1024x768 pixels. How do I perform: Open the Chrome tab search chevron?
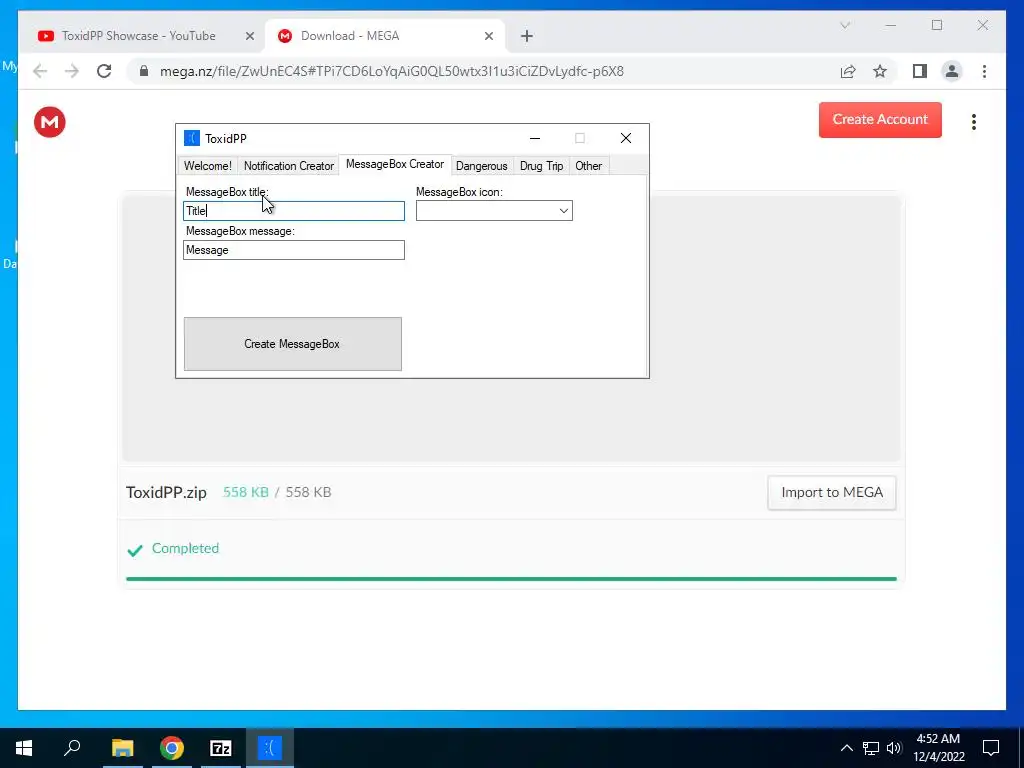click(845, 25)
